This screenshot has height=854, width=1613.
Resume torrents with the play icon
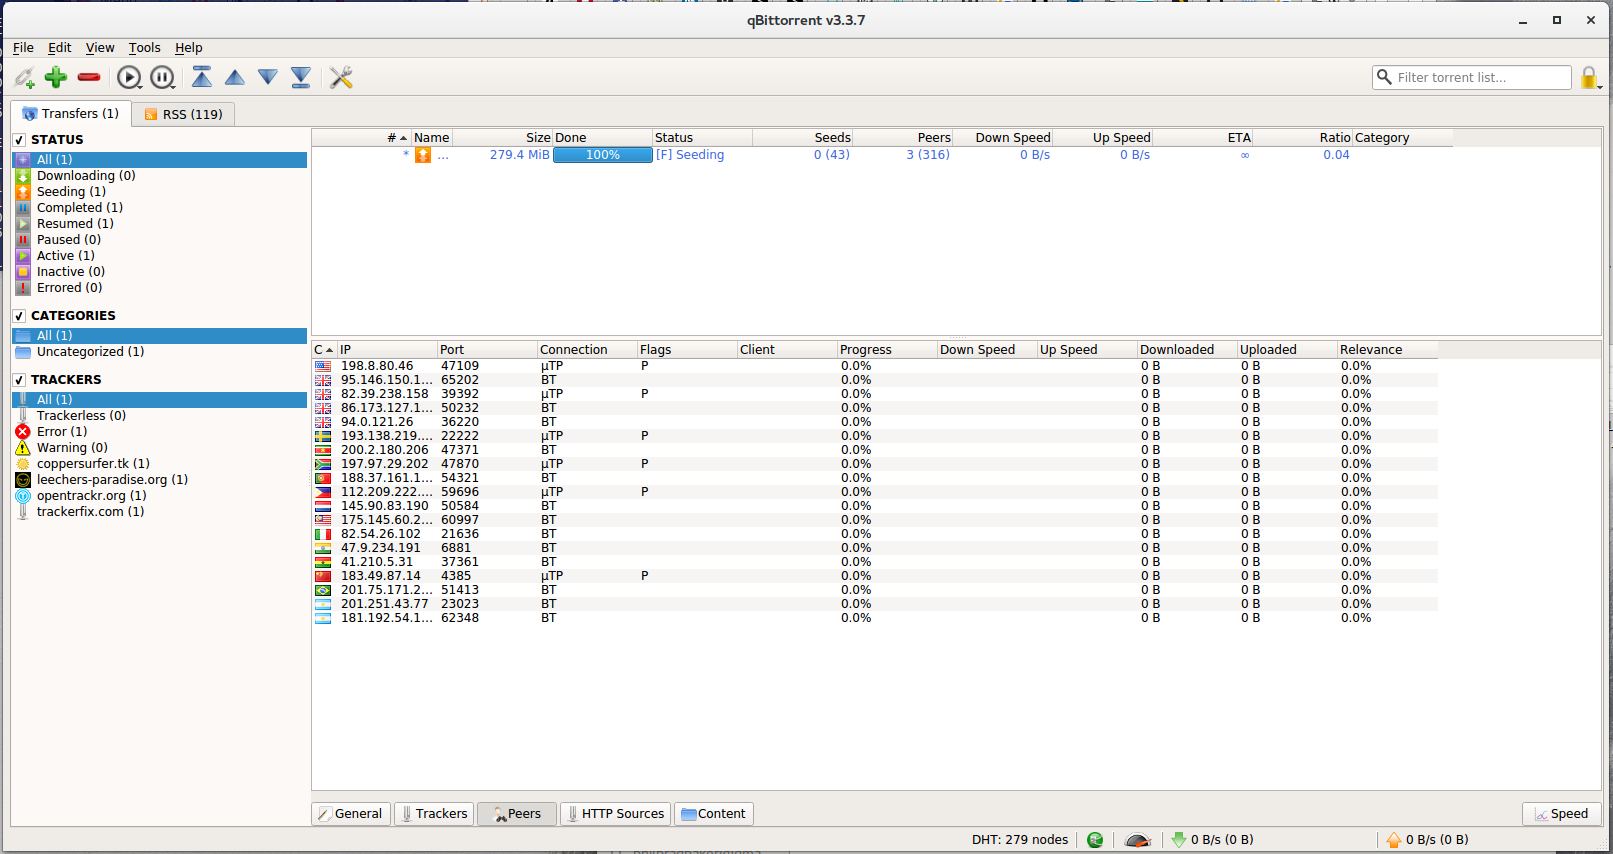point(129,77)
